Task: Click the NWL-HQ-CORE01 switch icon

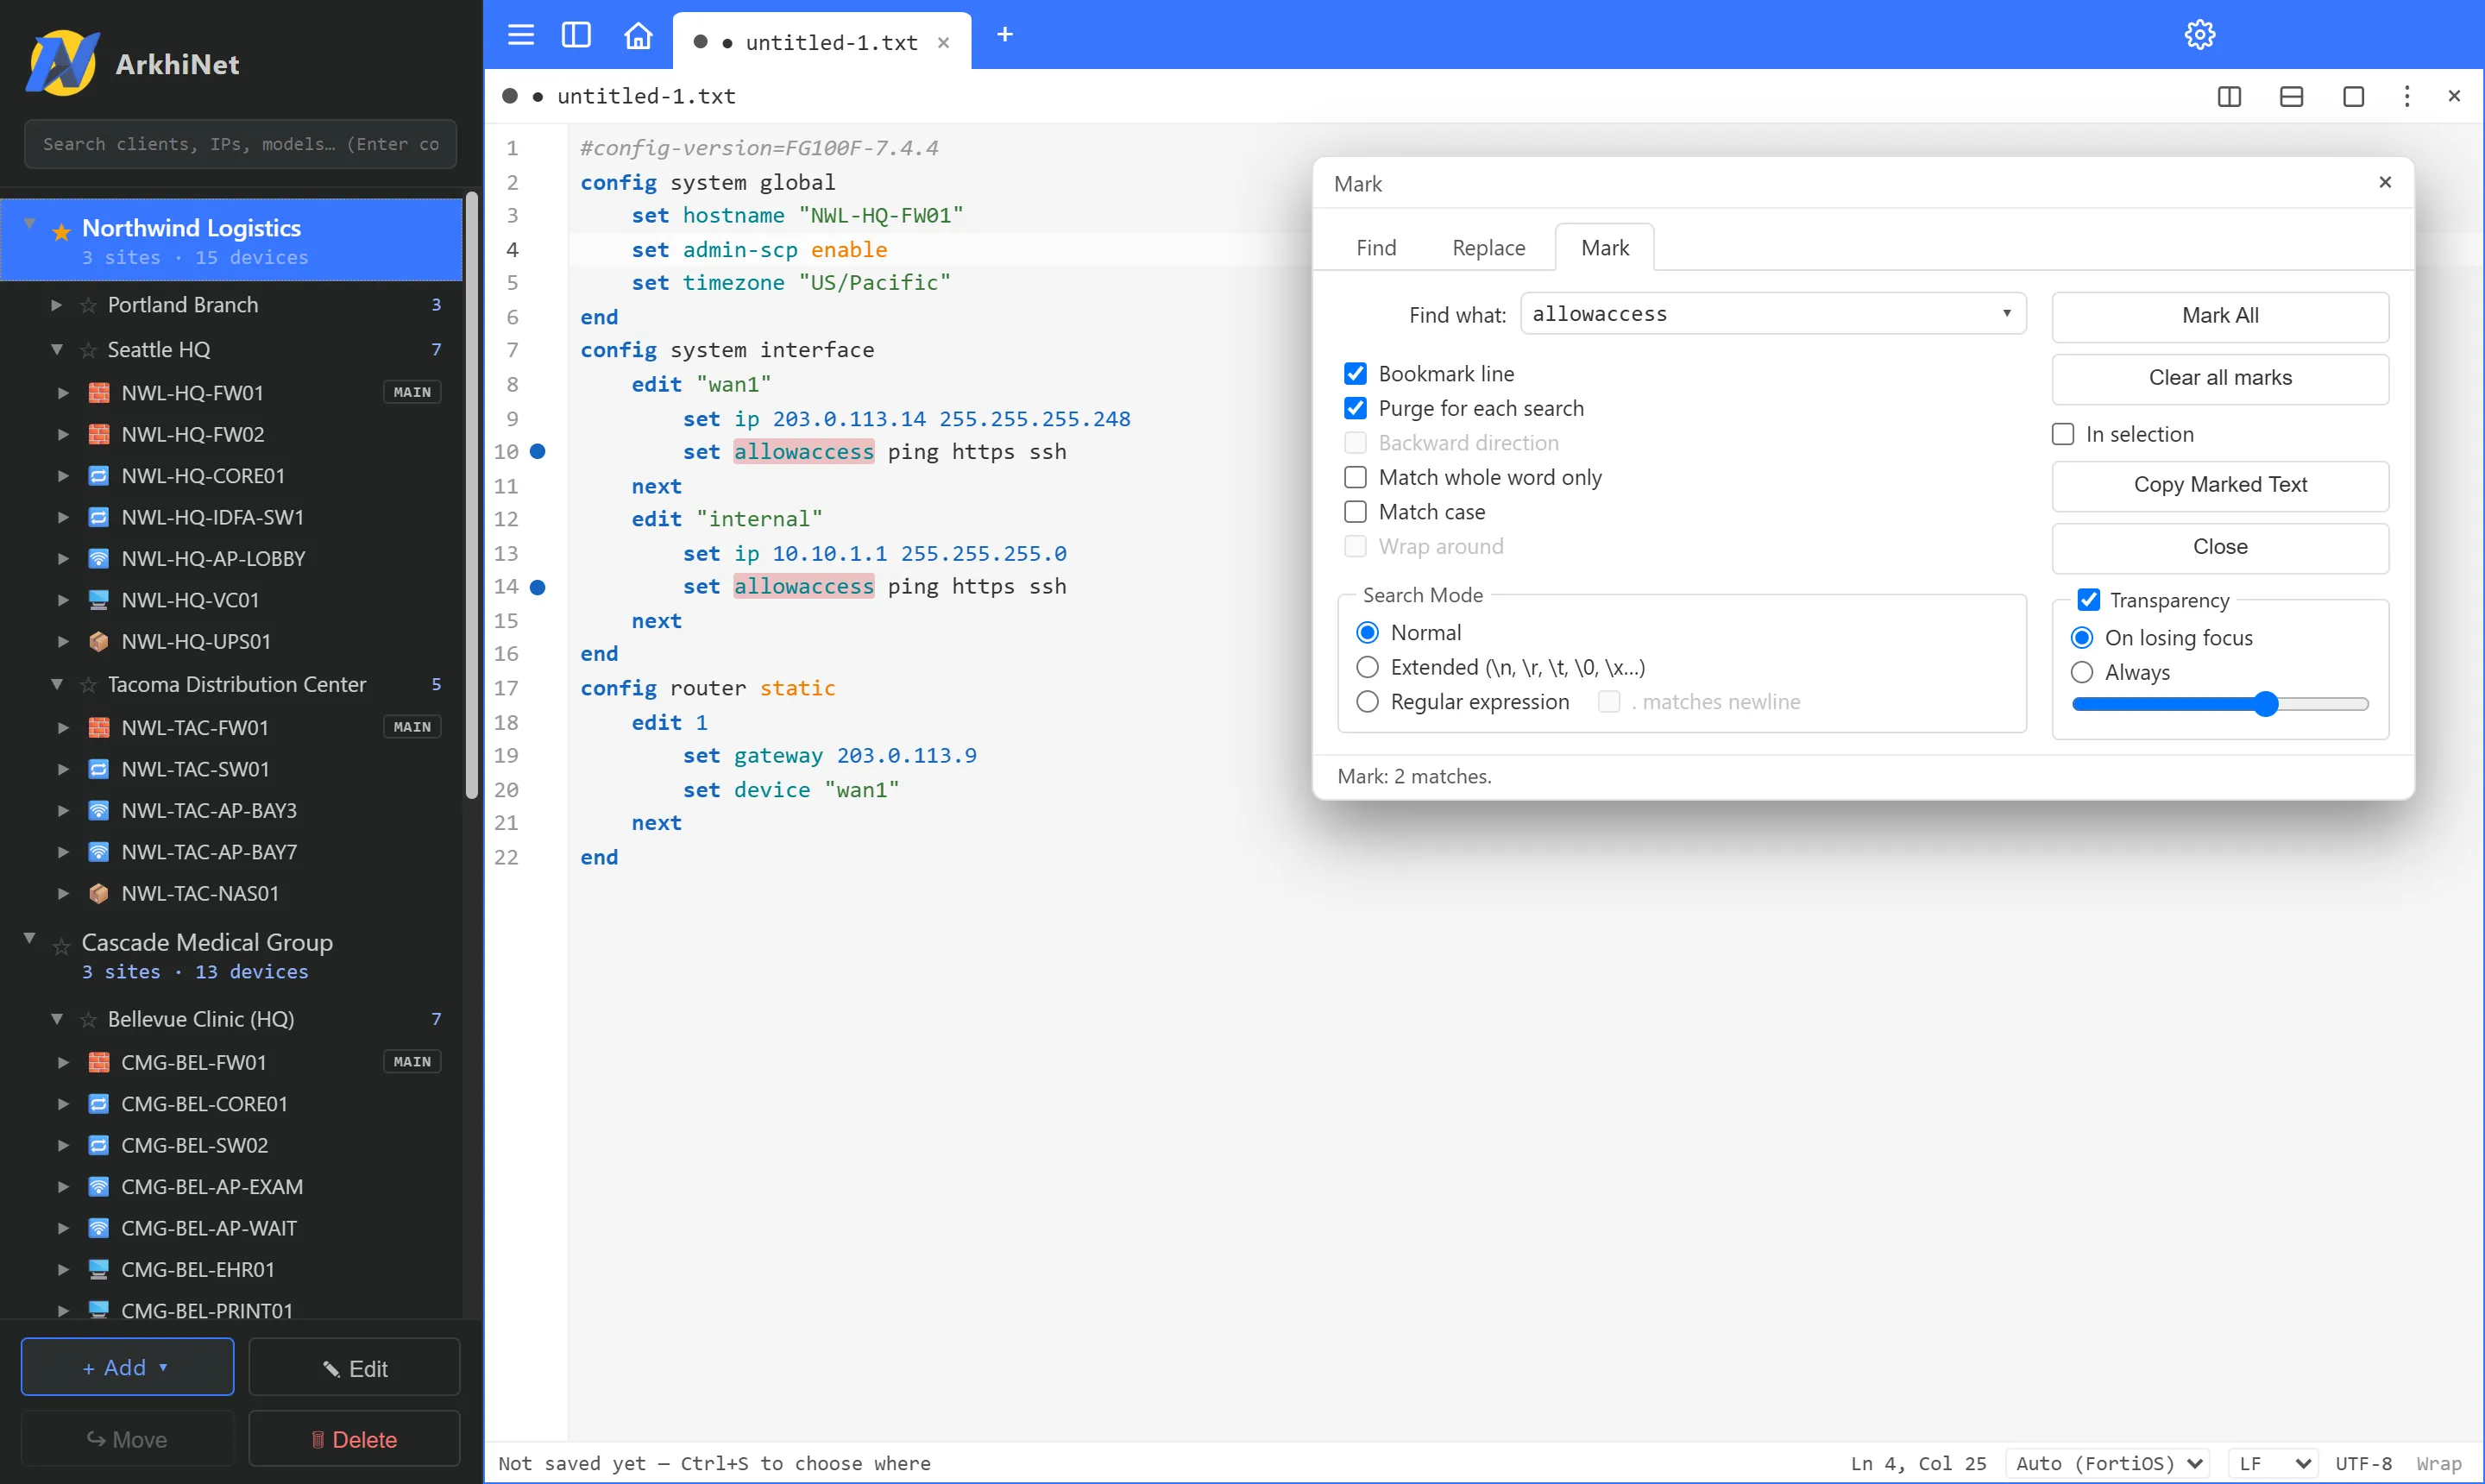Action: pos(98,476)
